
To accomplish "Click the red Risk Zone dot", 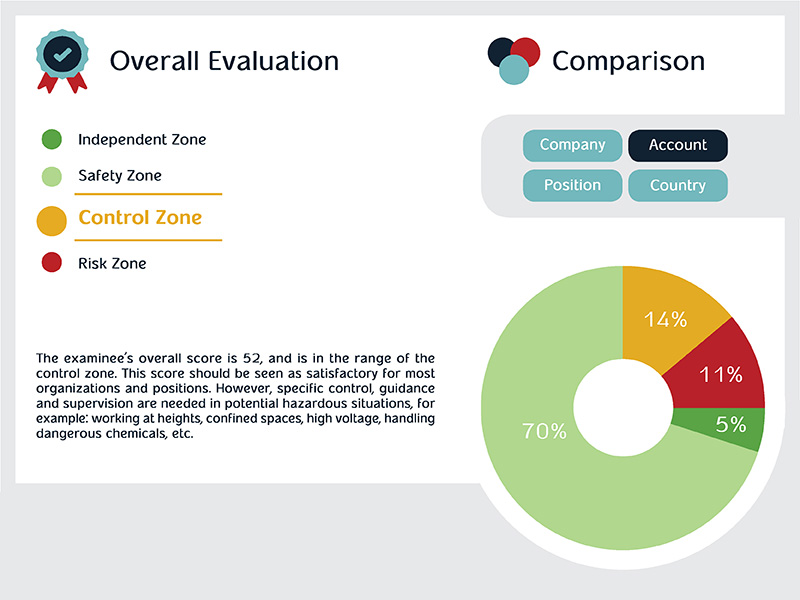I will tap(52, 264).
